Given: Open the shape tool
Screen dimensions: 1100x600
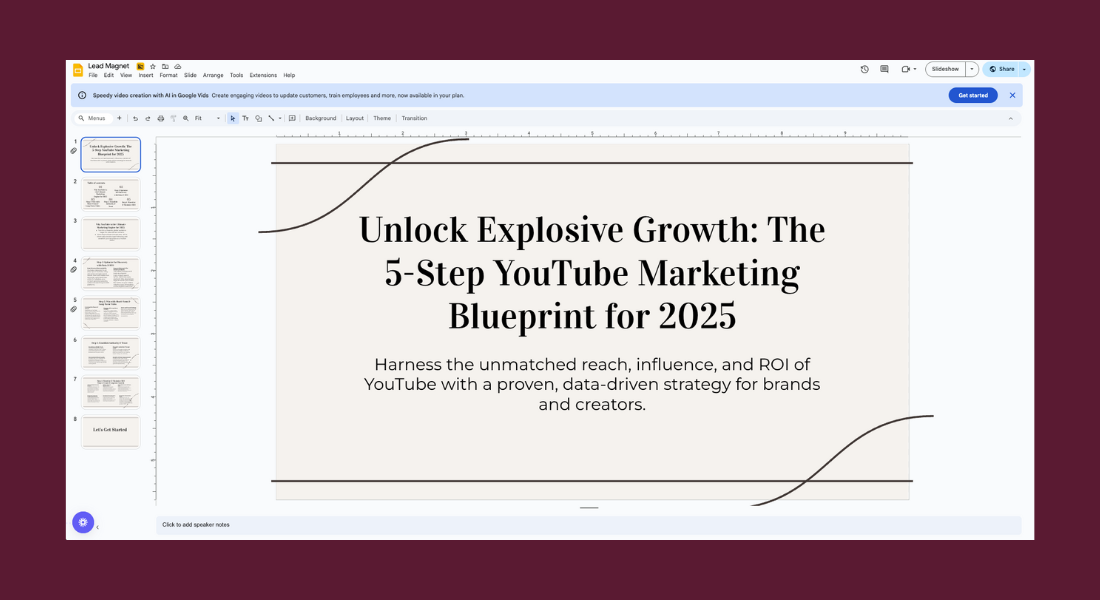Looking at the screenshot, I should pyautogui.click(x=258, y=119).
